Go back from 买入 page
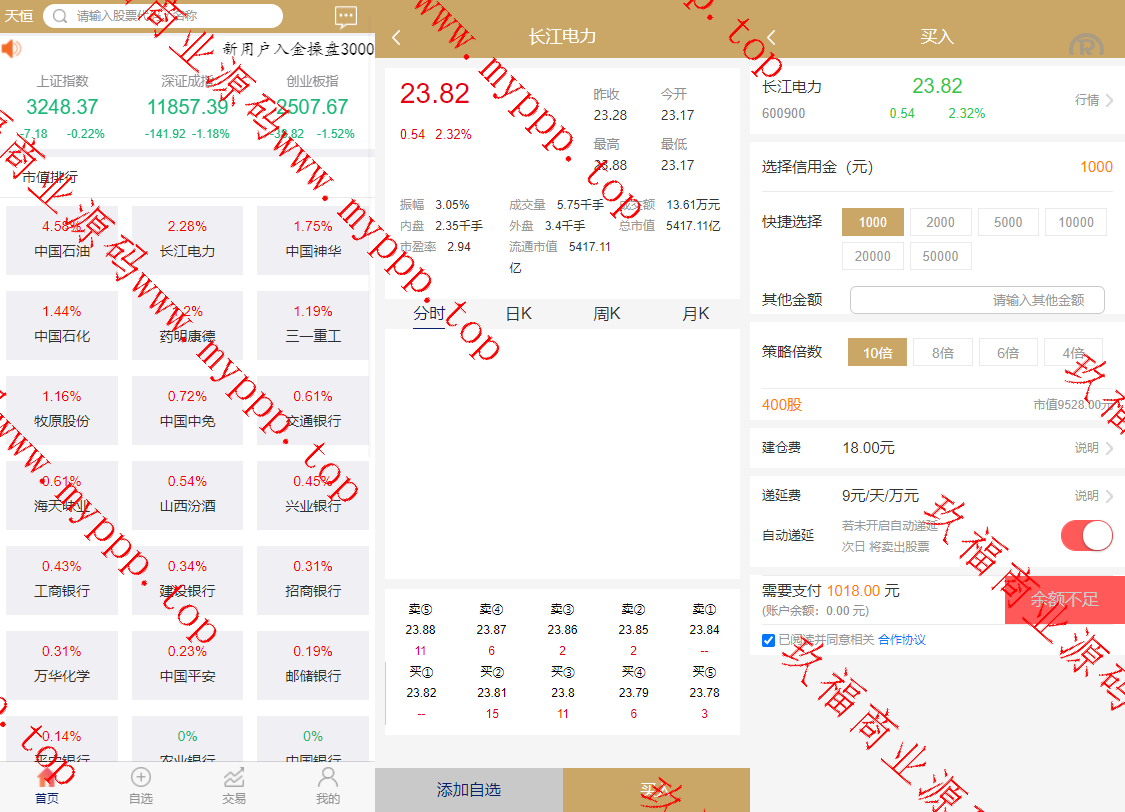This screenshot has width=1125, height=812. point(771,37)
